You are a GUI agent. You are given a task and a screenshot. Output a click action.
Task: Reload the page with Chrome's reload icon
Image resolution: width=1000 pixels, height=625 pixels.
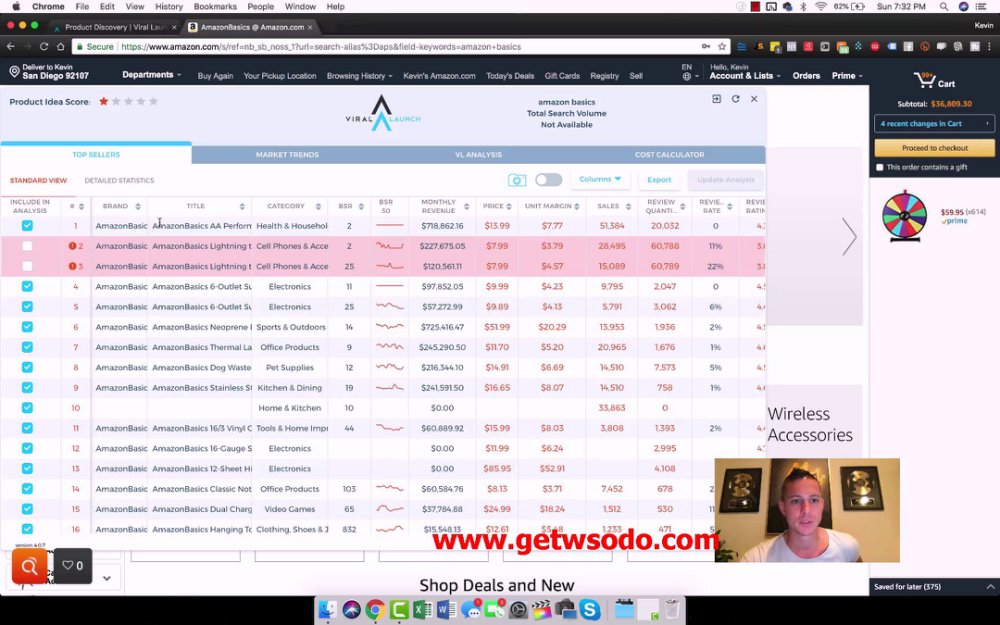point(44,47)
